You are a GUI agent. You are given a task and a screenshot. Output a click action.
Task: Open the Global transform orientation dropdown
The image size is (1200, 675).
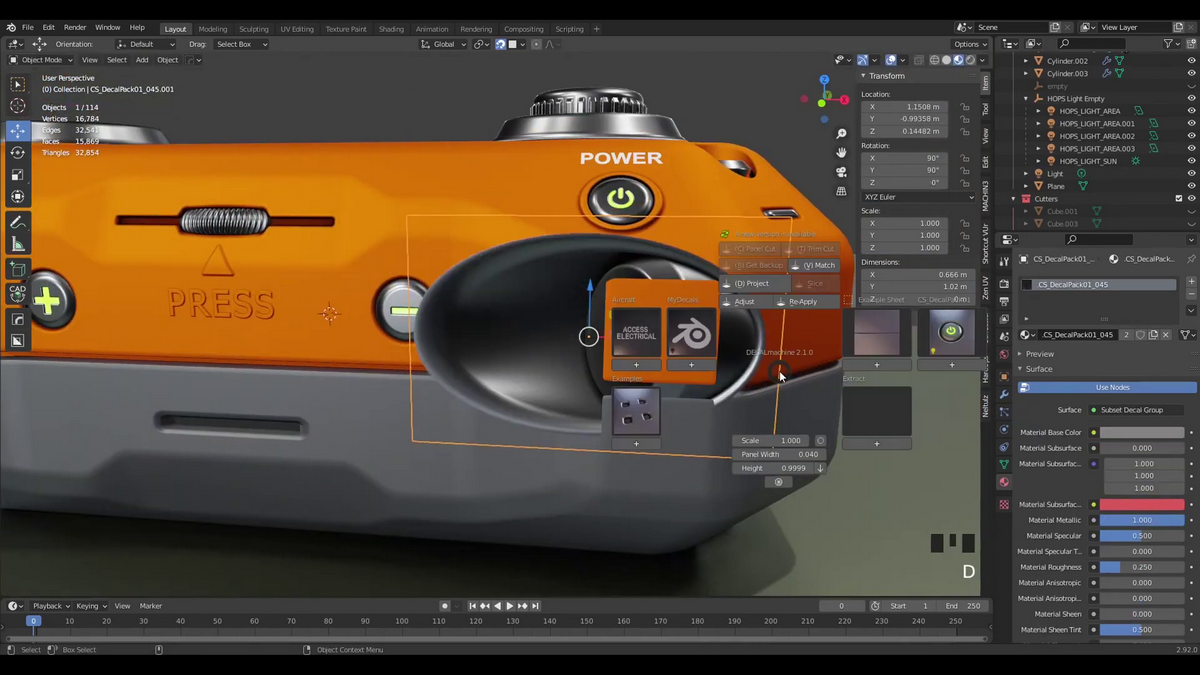(x=443, y=44)
